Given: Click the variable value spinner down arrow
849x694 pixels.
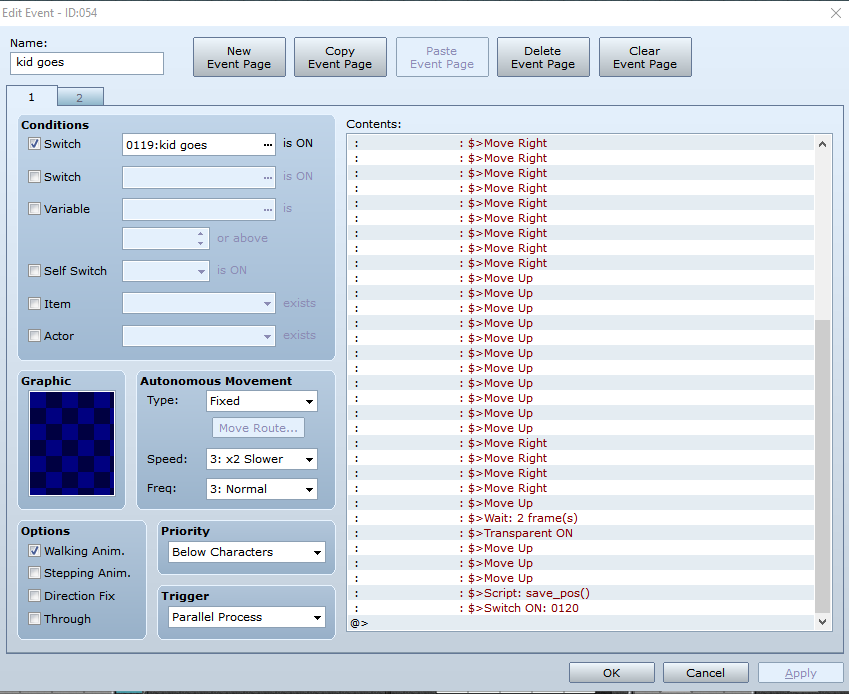Looking at the screenshot, I should pyautogui.click(x=198, y=242).
